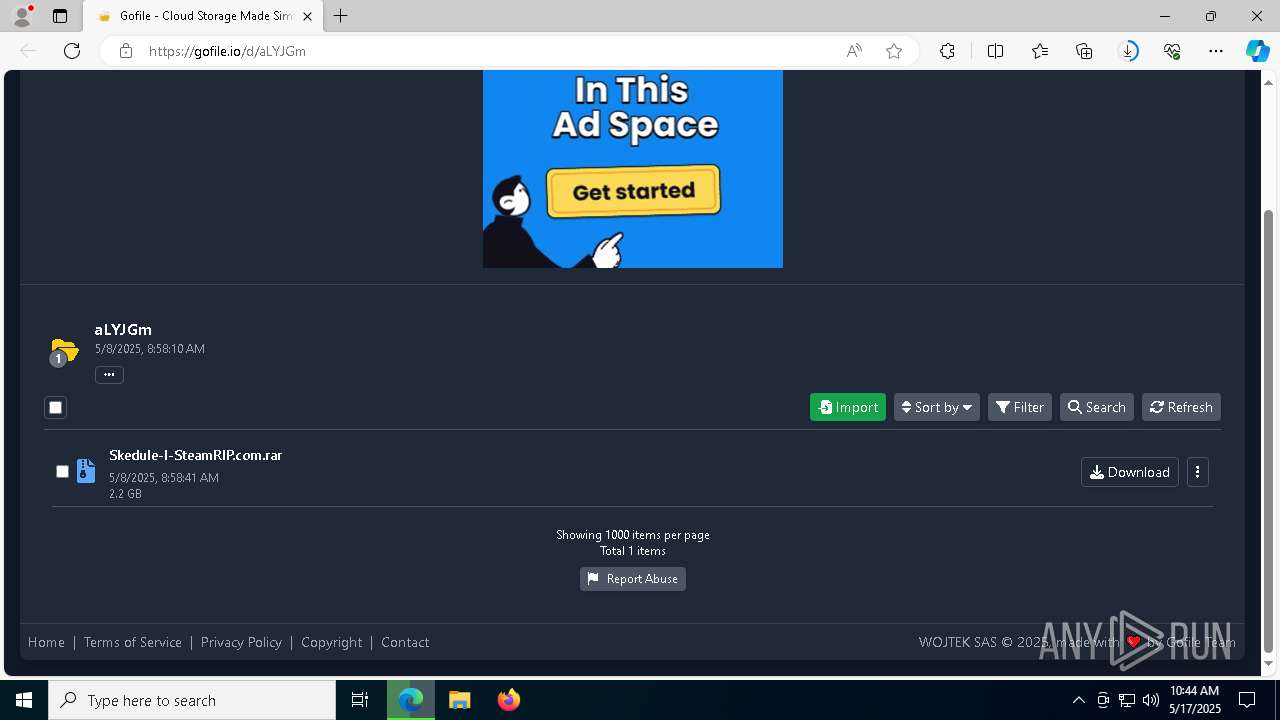The image size is (1280, 720).
Task: Click the aLYJGm folder icon
Action: pos(64,352)
